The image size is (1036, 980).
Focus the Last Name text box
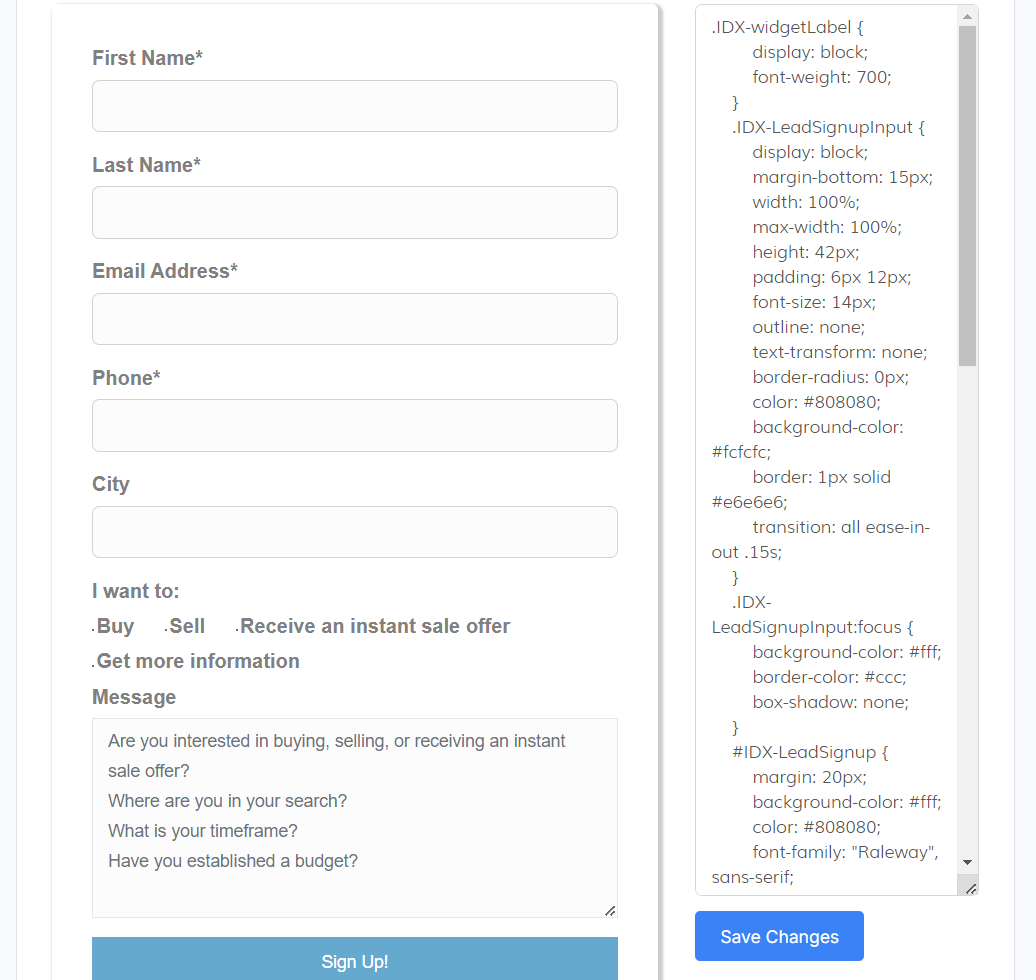tap(354, 212)
